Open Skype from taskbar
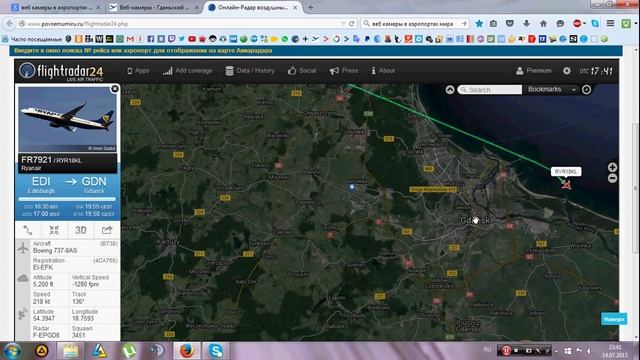 (x=216, y=351)
